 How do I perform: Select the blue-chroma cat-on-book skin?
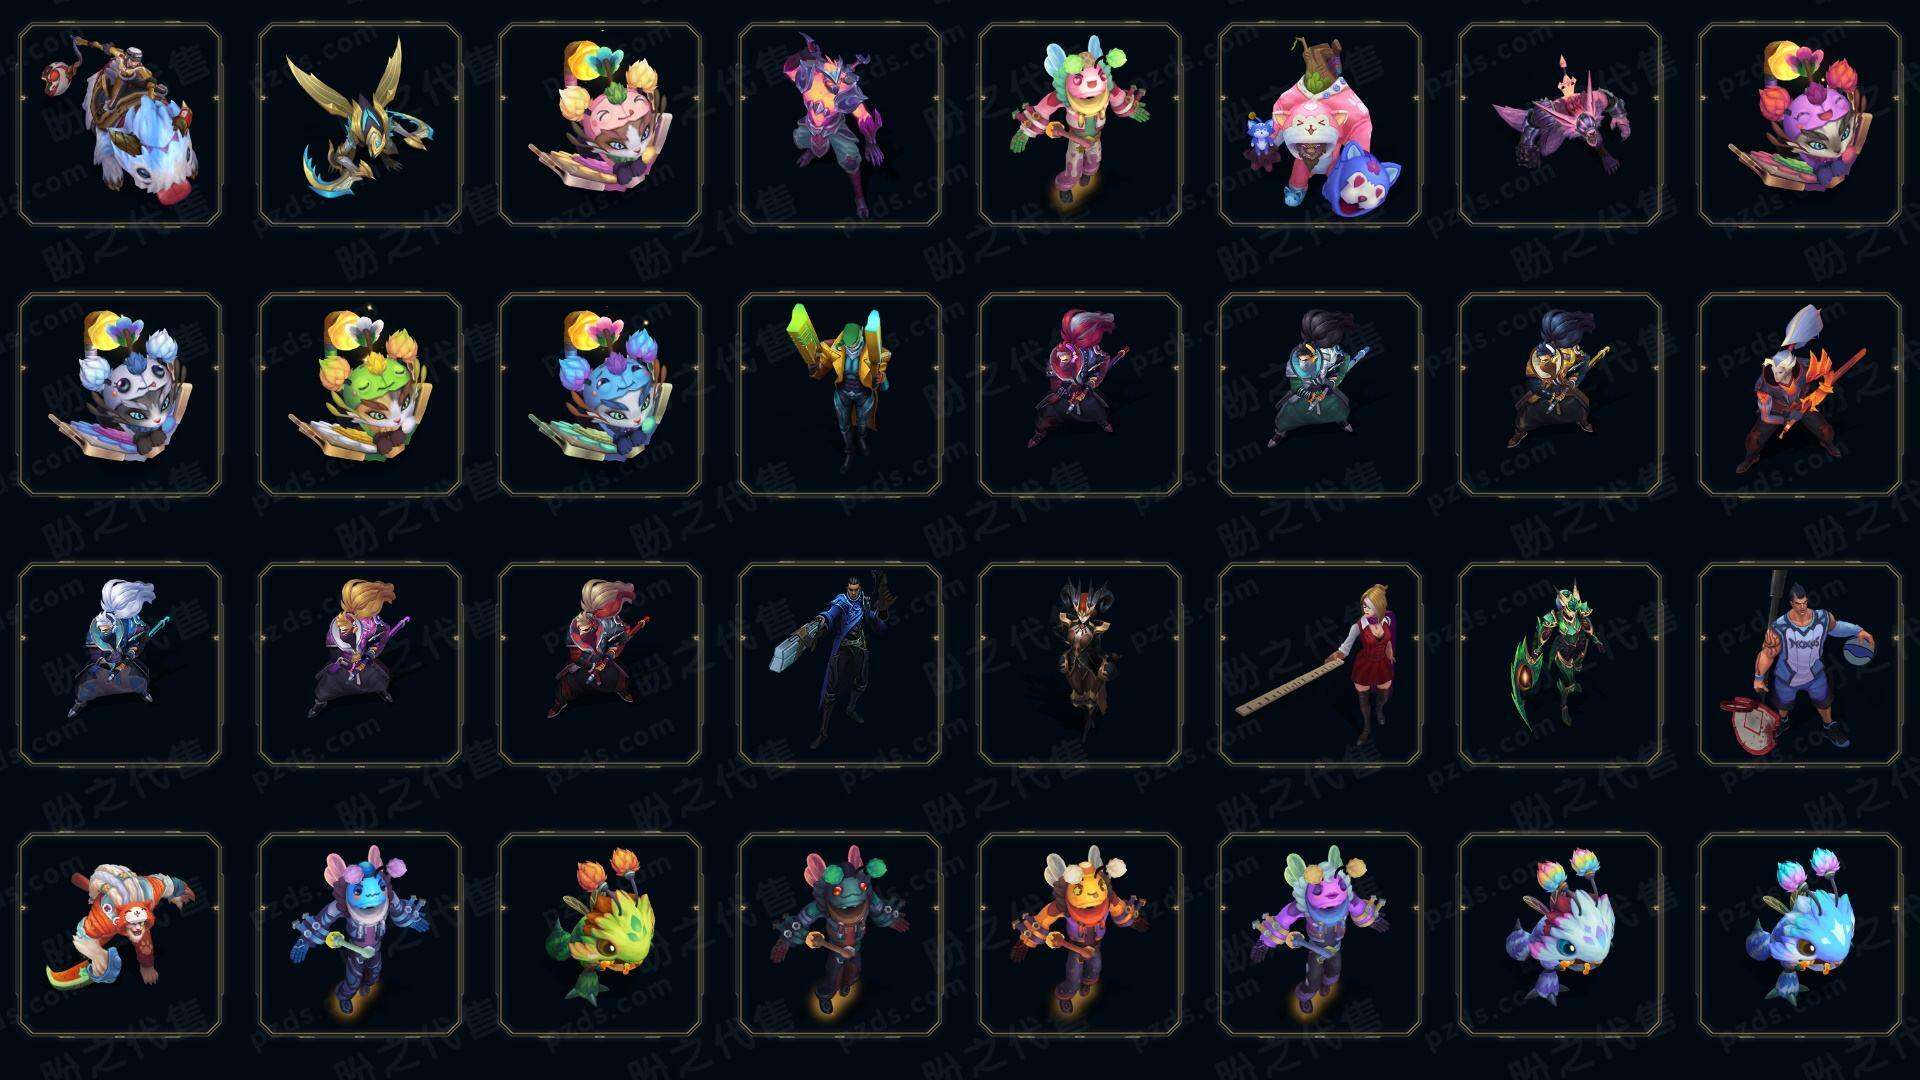click(600, 394)
